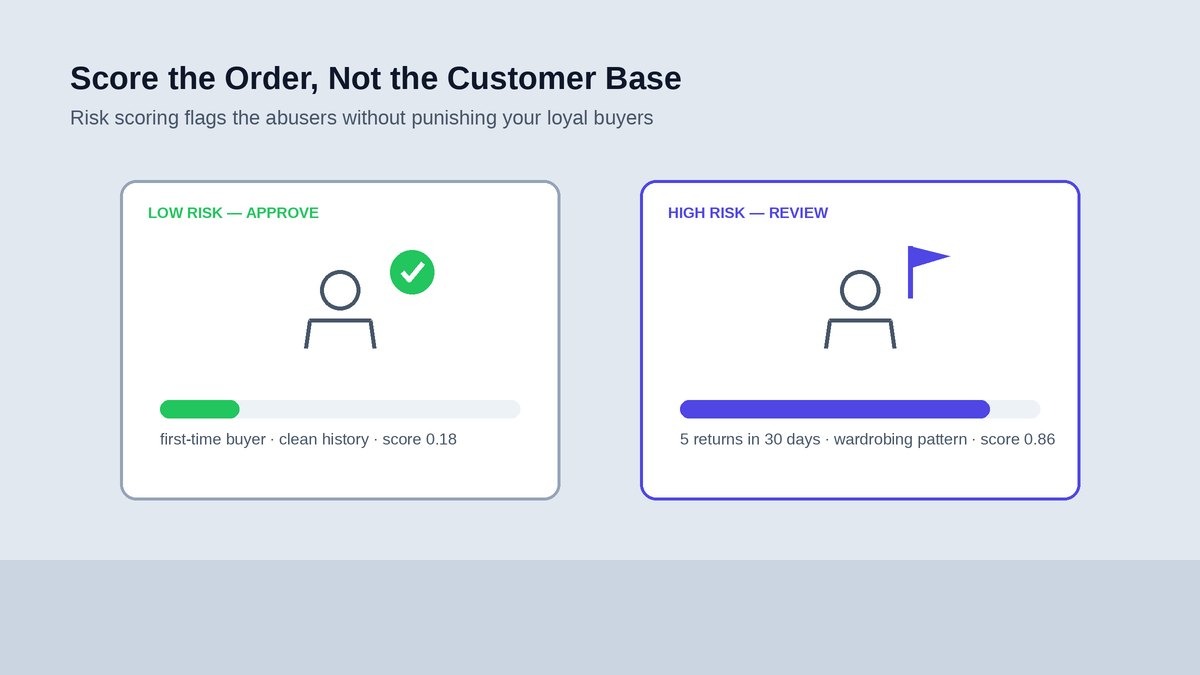Select the person icon in the high risk card
Screen dimensions: 1200x675
click(860, 310)
